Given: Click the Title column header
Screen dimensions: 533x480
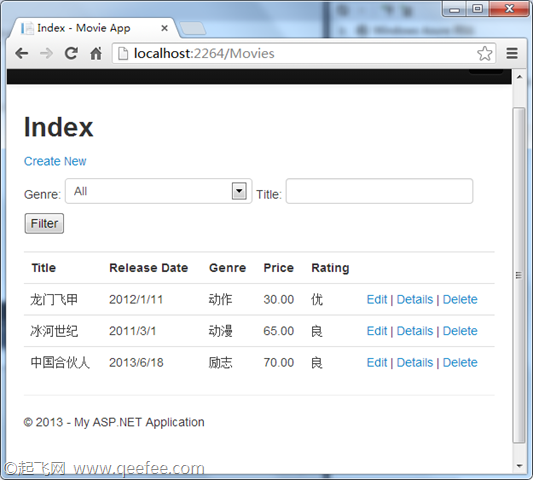Looking at the screenshot, I should [x=44, y=268].
